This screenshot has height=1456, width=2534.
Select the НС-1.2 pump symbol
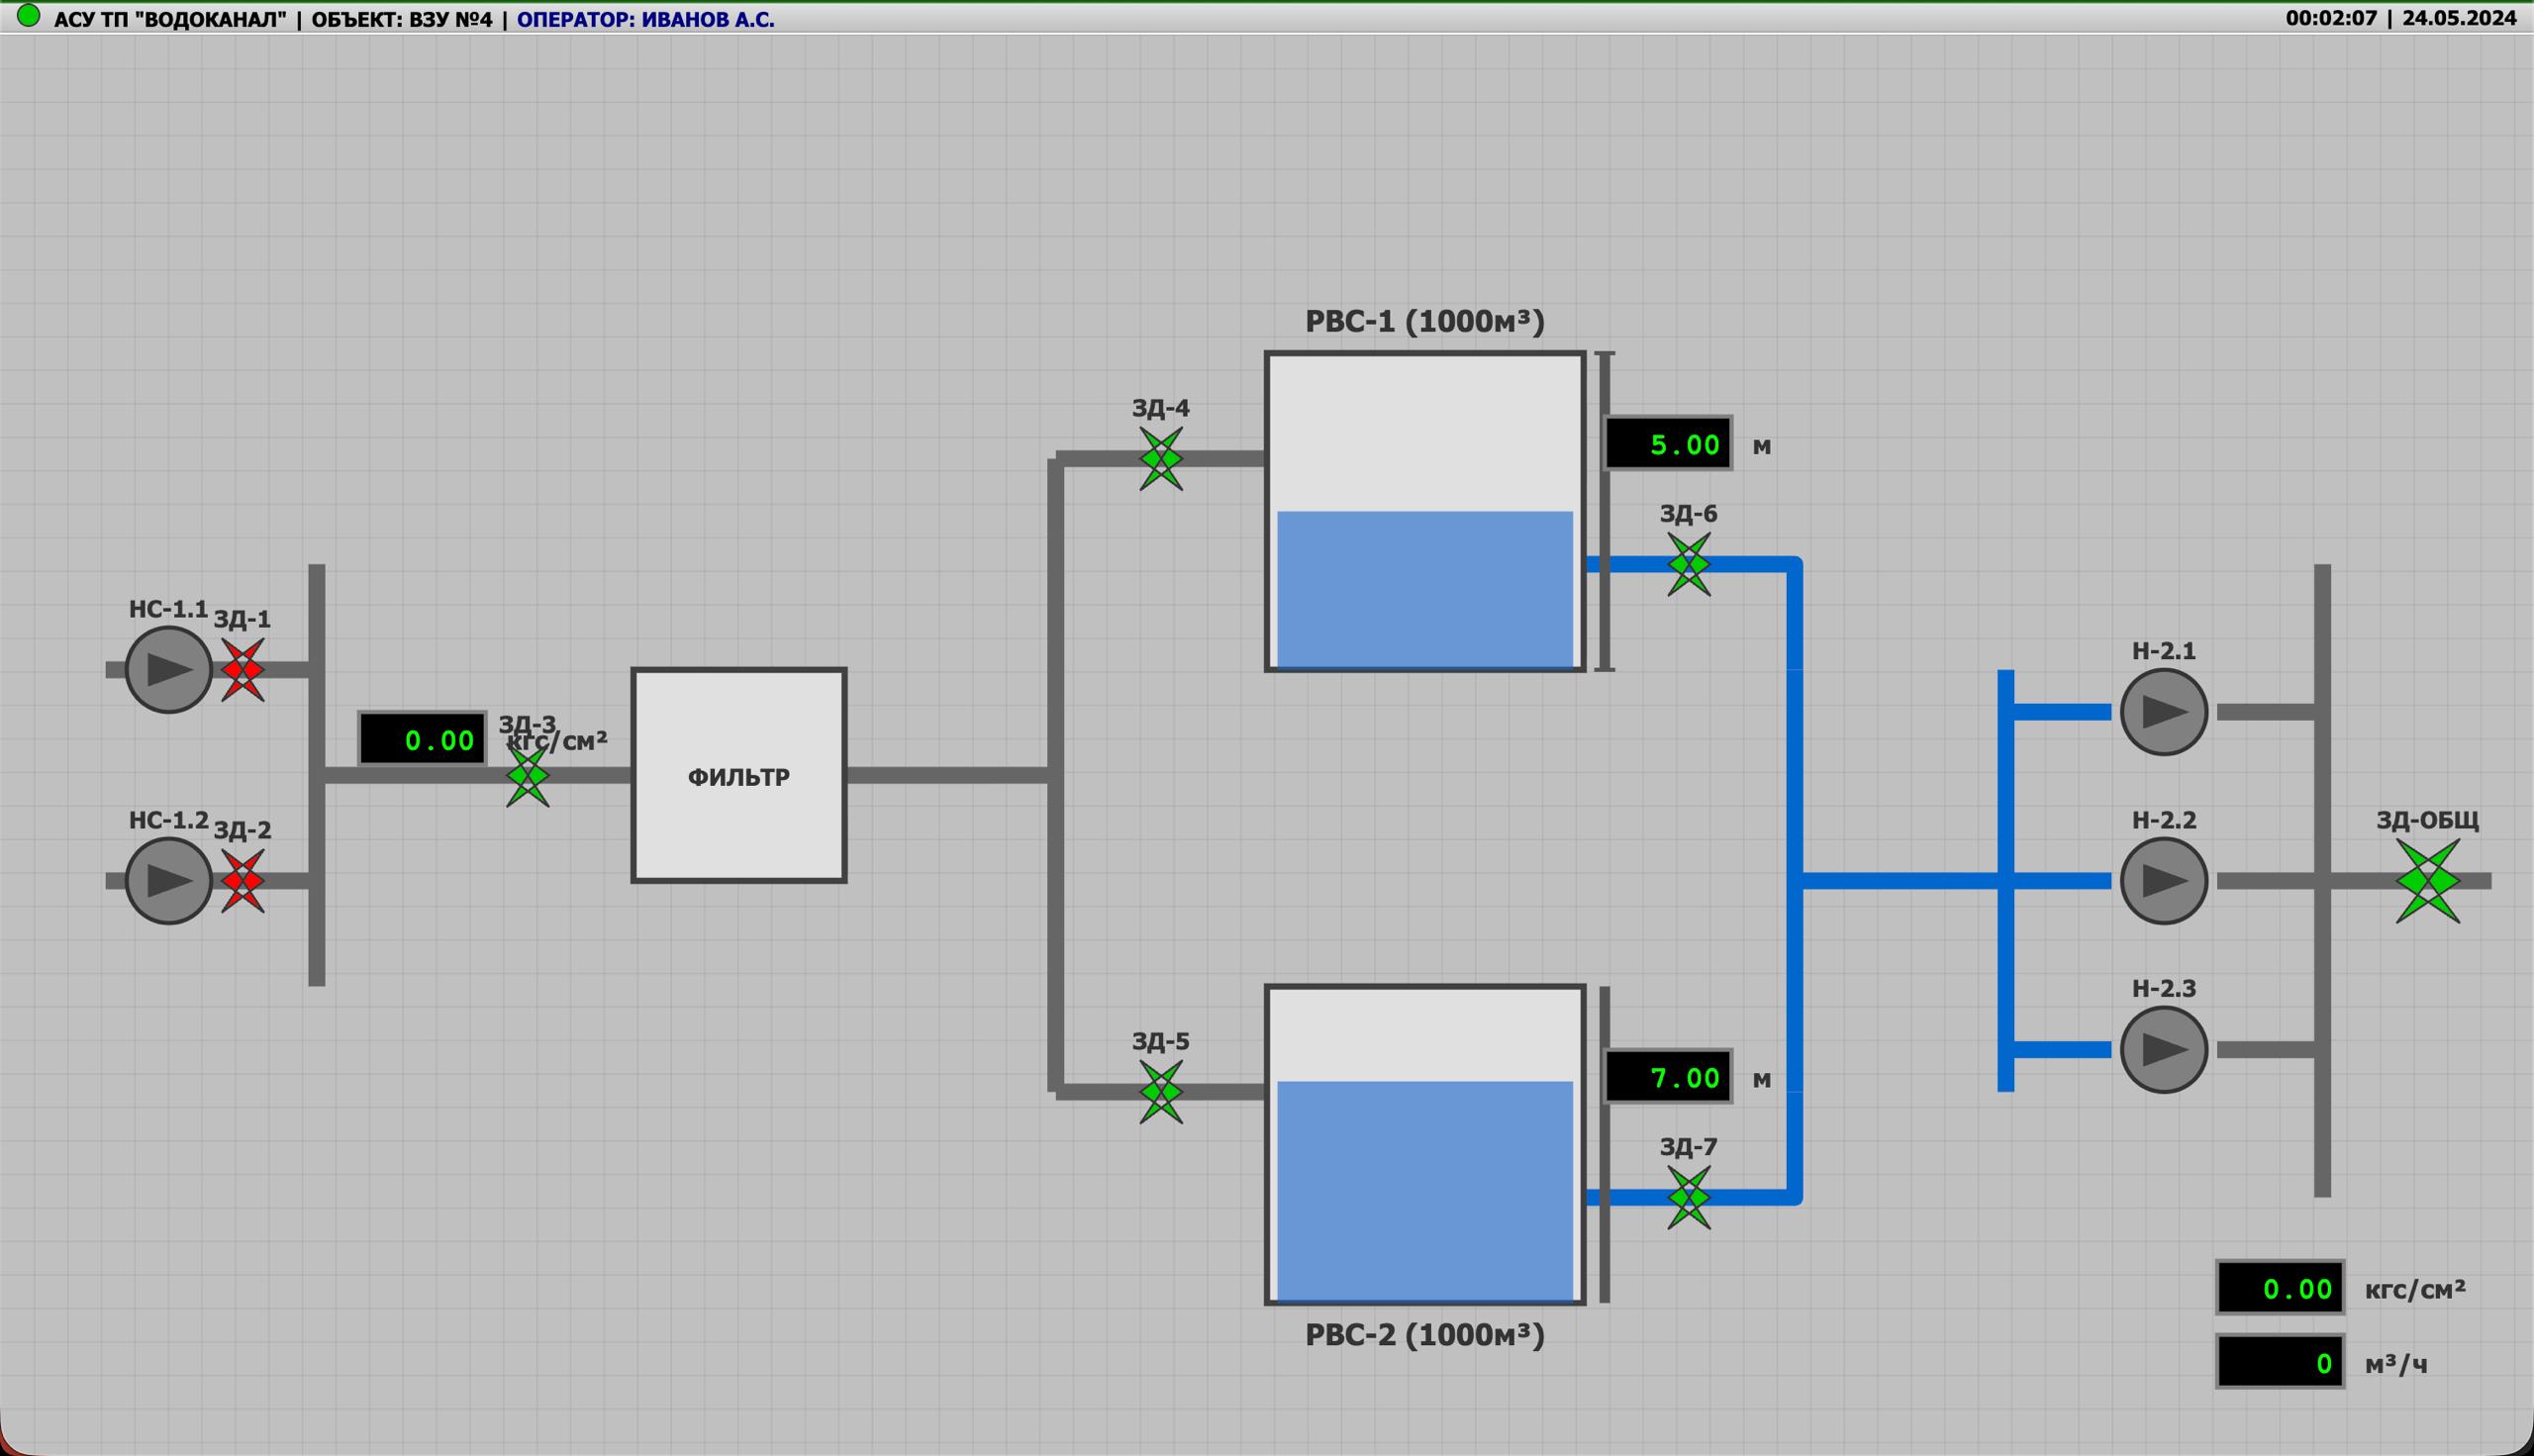point(168,881)
